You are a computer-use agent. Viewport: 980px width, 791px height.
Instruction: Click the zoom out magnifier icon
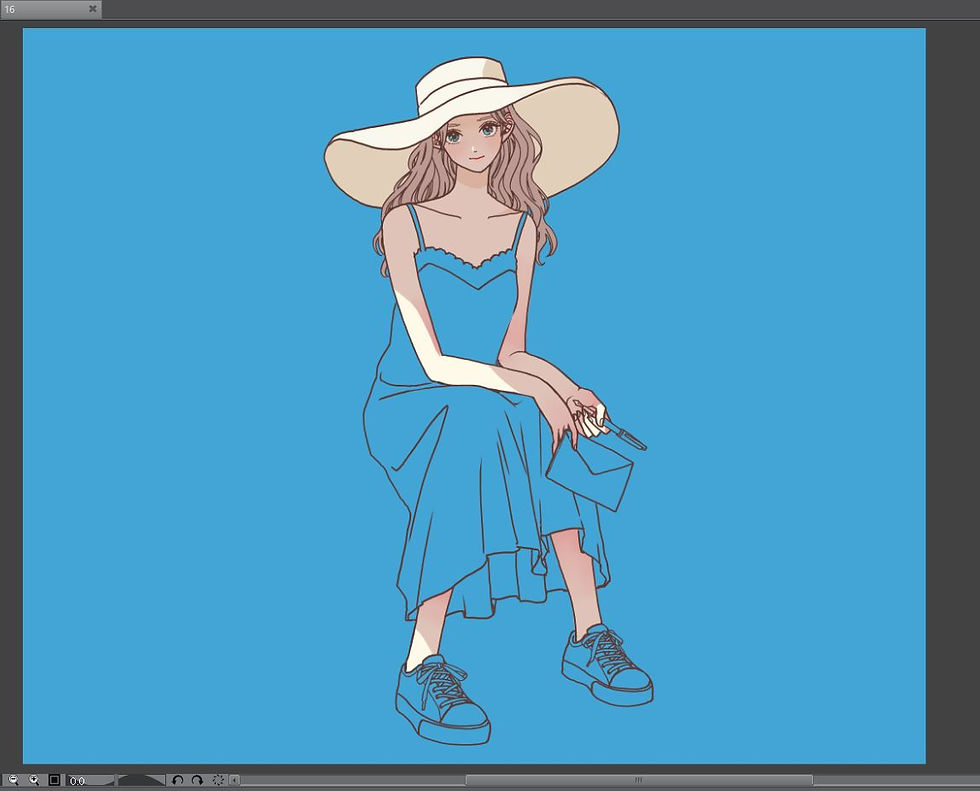click(12, 780)
